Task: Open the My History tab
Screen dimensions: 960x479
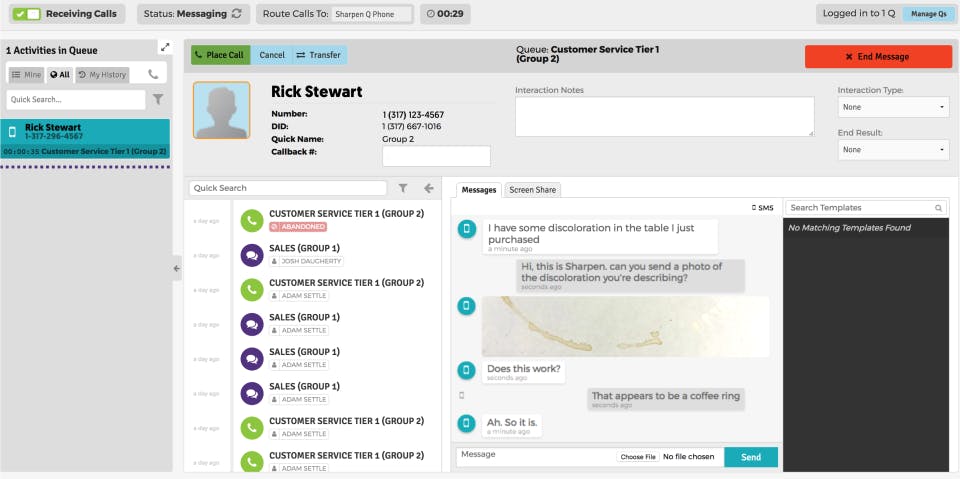Action: (102, 75)
